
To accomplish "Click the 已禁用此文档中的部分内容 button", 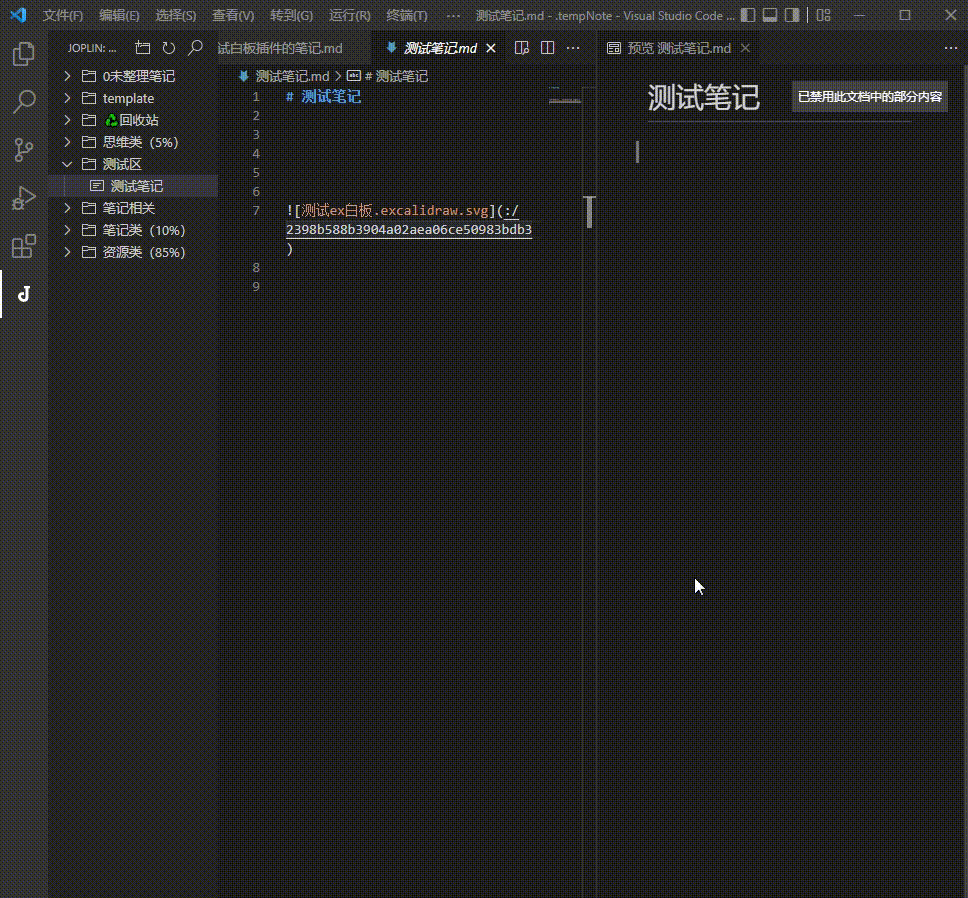I will tap(869, 97).
